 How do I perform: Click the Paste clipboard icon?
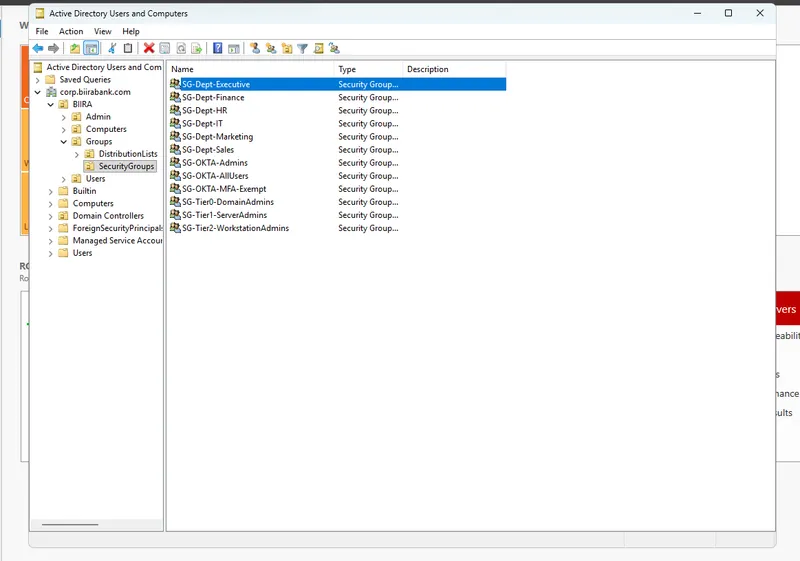tap(128, 48)
